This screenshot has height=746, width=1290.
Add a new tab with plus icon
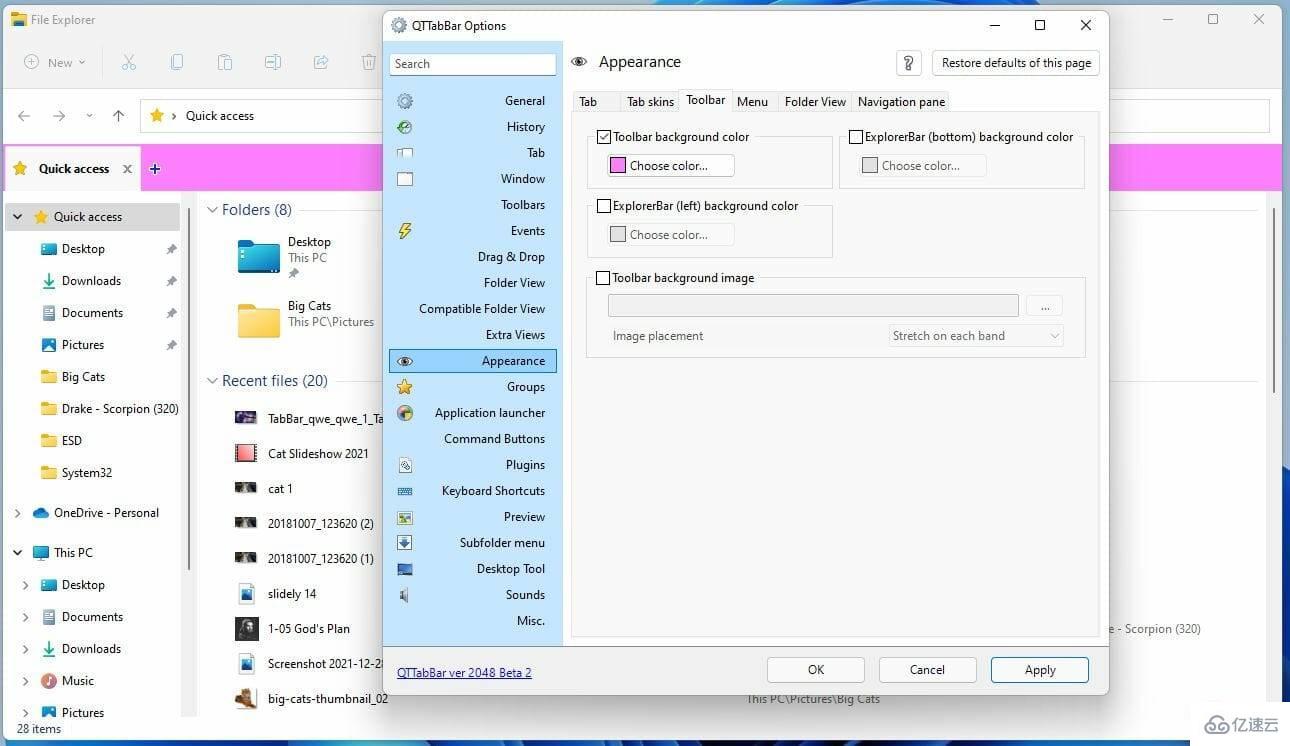click(155, 169)
